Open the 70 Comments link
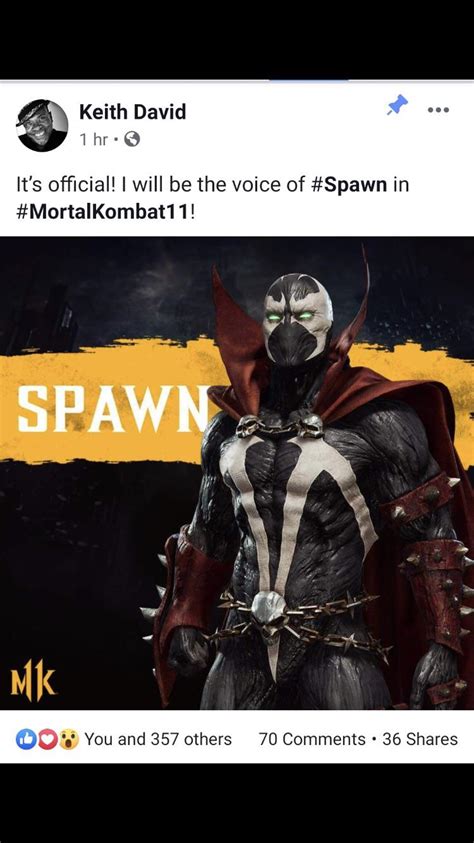Image resolution: width=474 pixels, height=843 pixels. point(312,739)
